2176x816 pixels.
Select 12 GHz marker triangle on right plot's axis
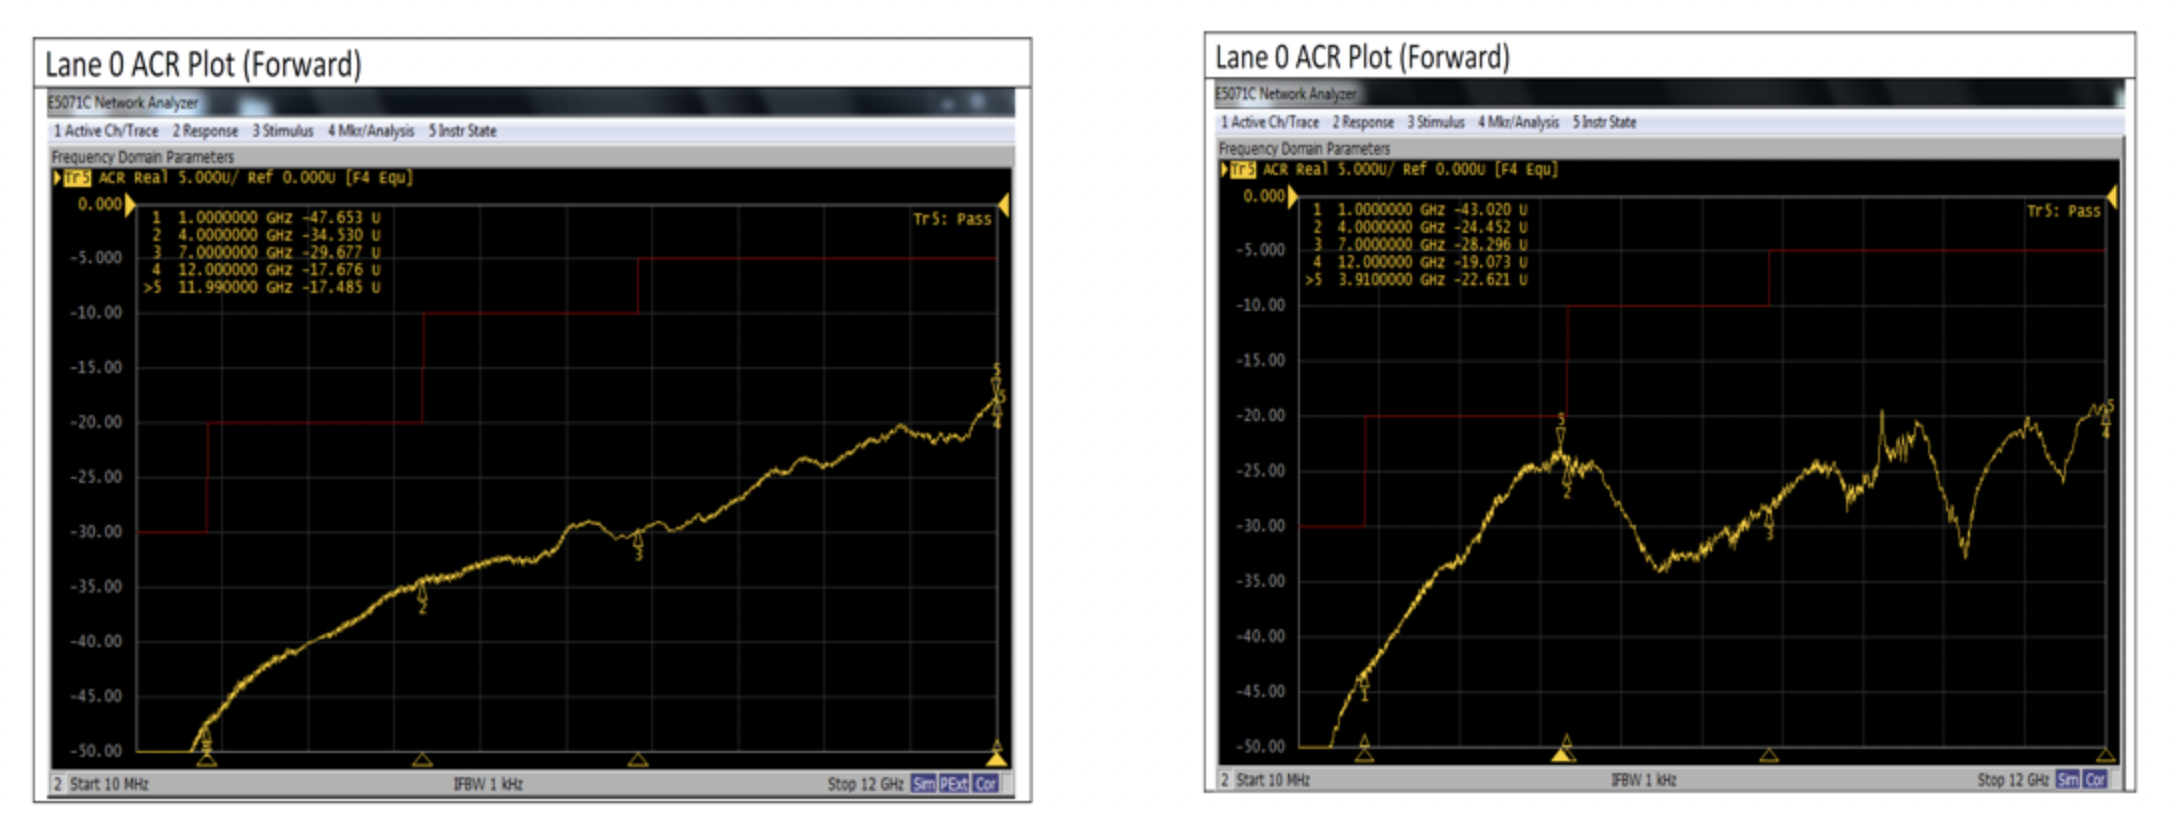2105,755
